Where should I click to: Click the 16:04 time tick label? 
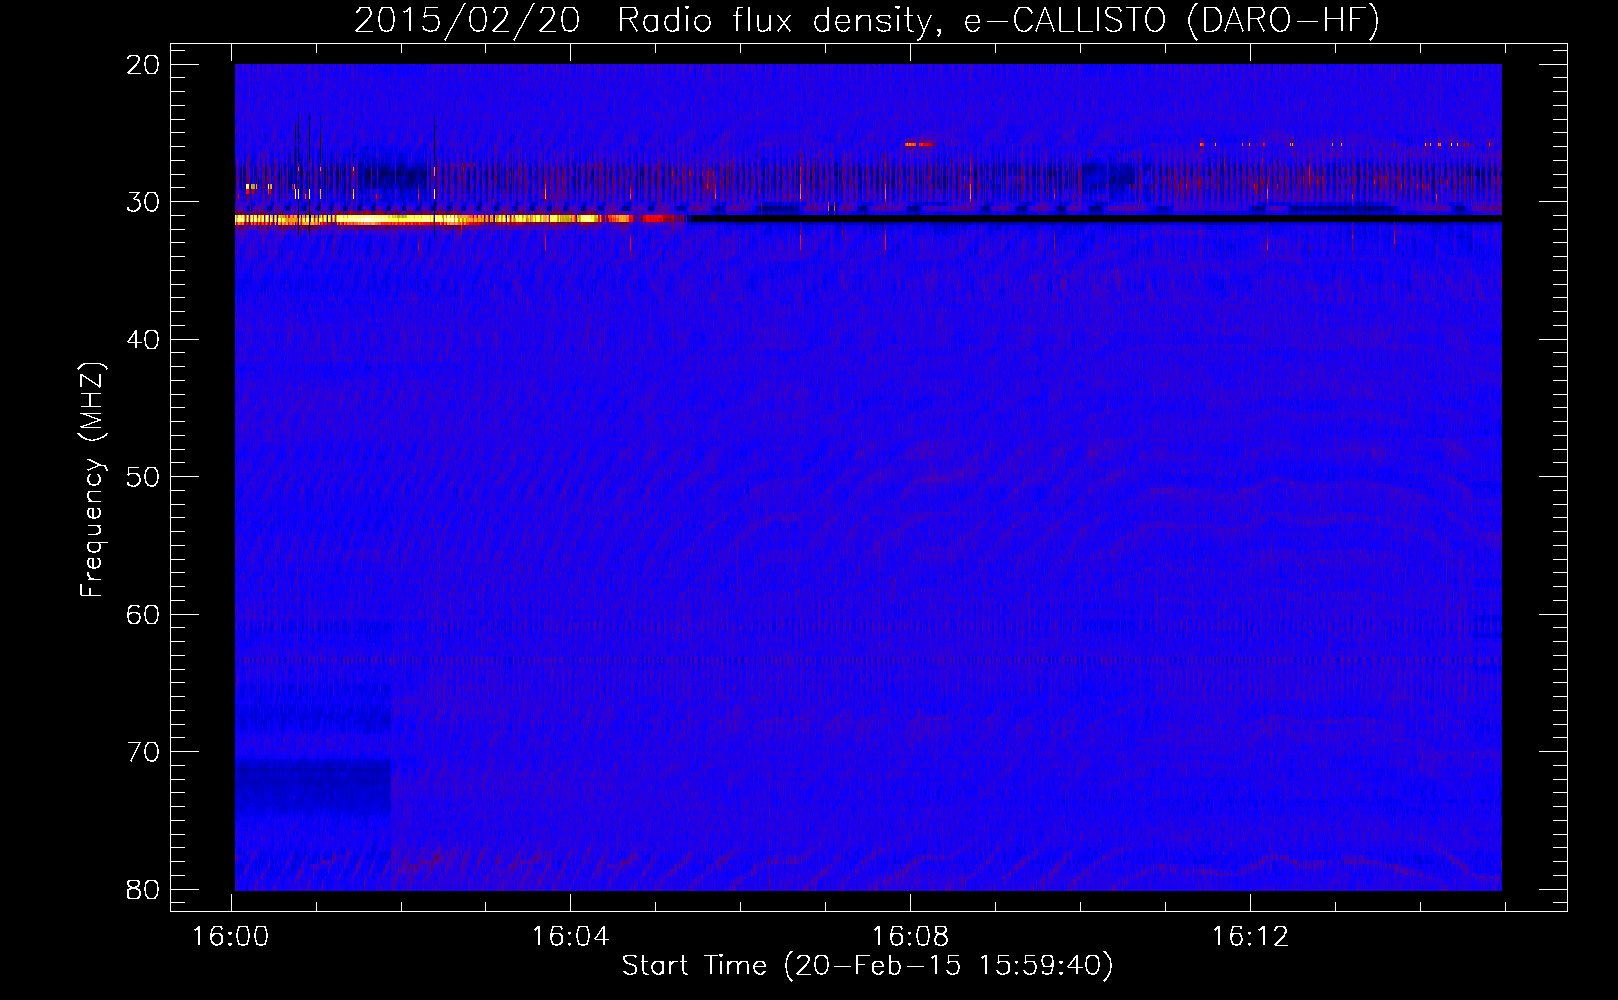tap(570, 937)
